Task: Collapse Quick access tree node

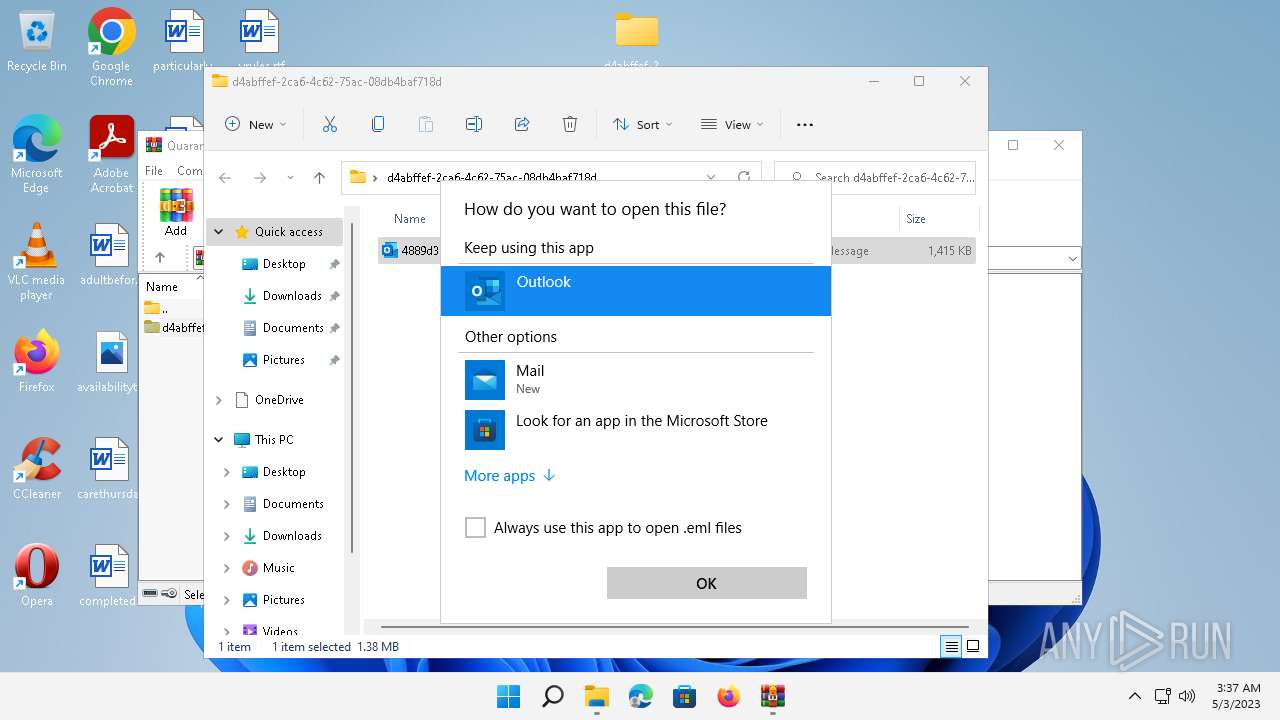Action: (x=218, y=232)
